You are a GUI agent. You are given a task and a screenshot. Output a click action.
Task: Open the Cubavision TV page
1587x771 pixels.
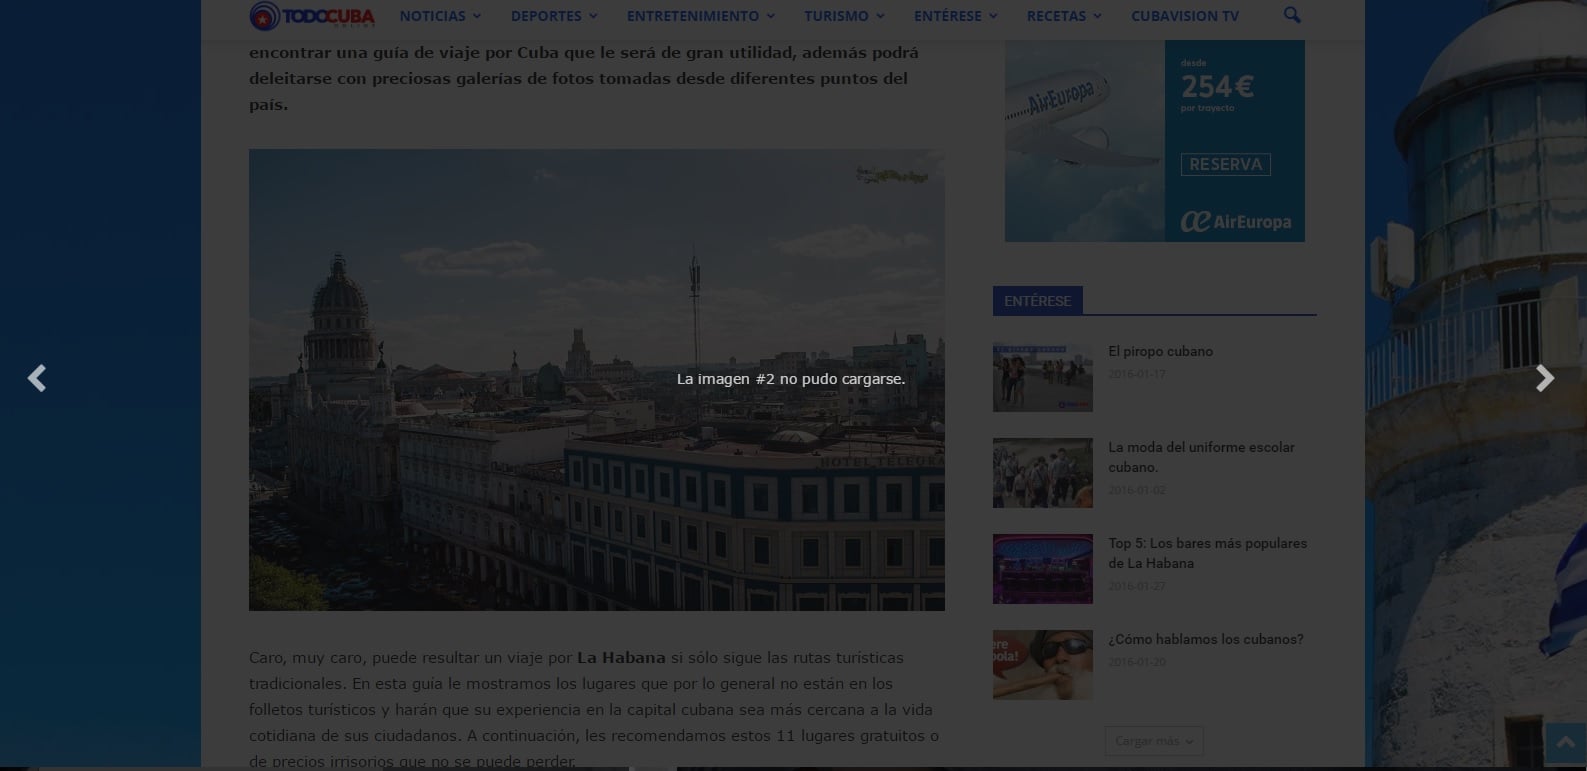click(x=1185, y=16)
